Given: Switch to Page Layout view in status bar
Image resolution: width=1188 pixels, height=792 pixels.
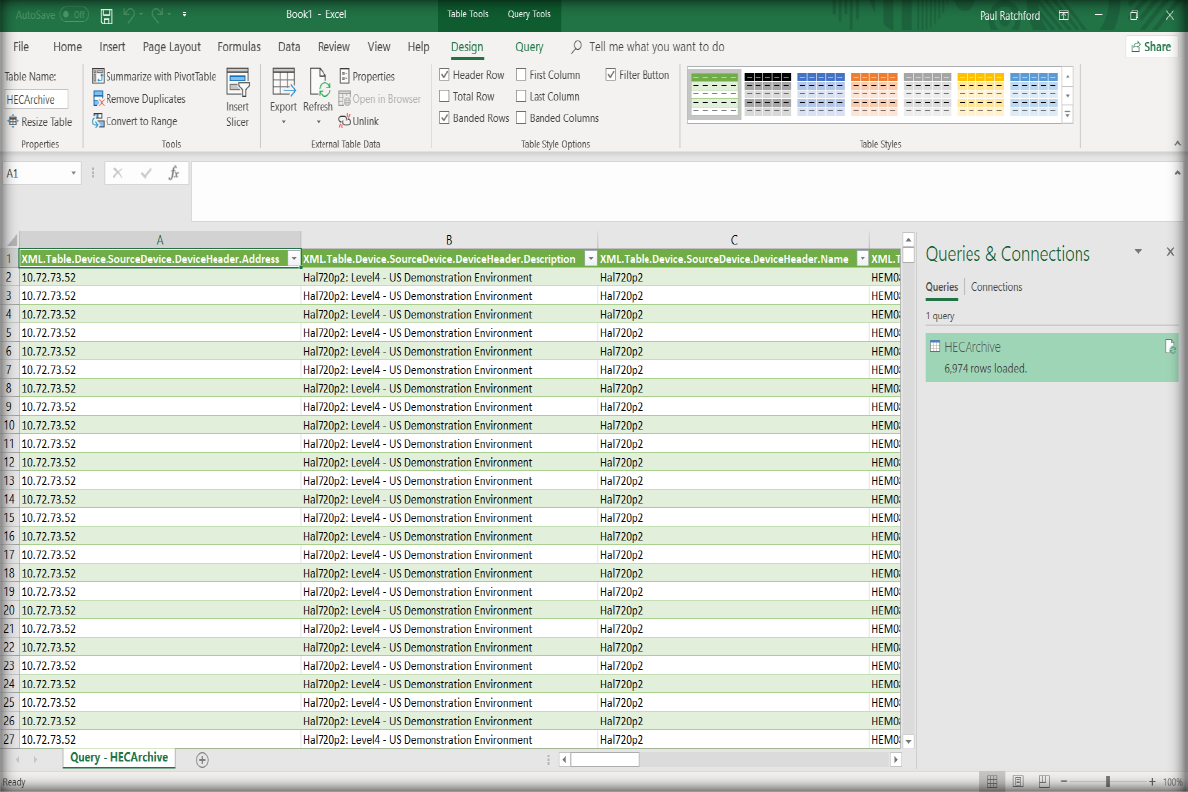Looking at the screenshot, I should click(1017, 781).
